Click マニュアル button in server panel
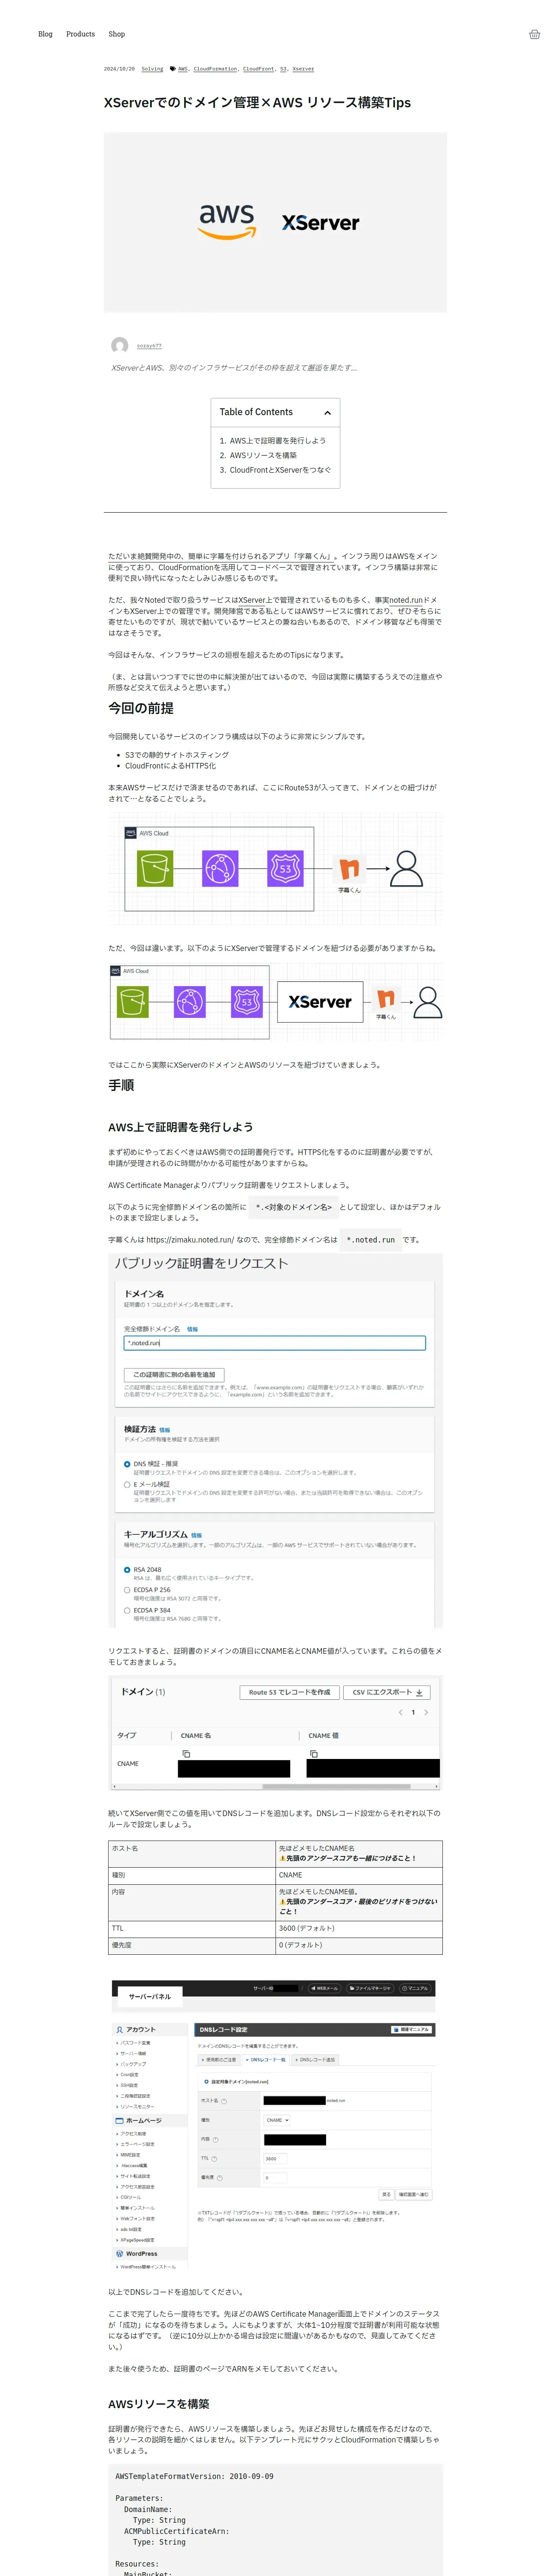Viewport: 551px width, 2576px height. coord(415,1989)
